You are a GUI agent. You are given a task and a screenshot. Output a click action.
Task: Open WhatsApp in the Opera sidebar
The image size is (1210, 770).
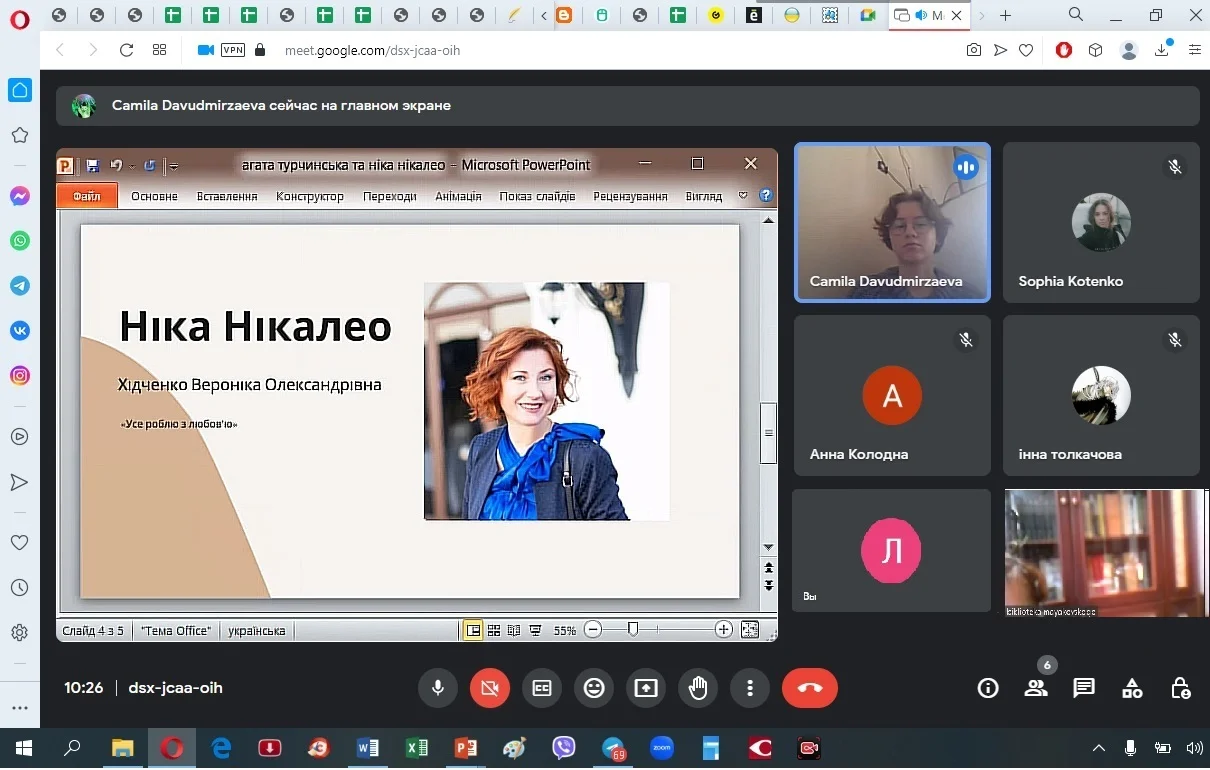click(19, 241)
